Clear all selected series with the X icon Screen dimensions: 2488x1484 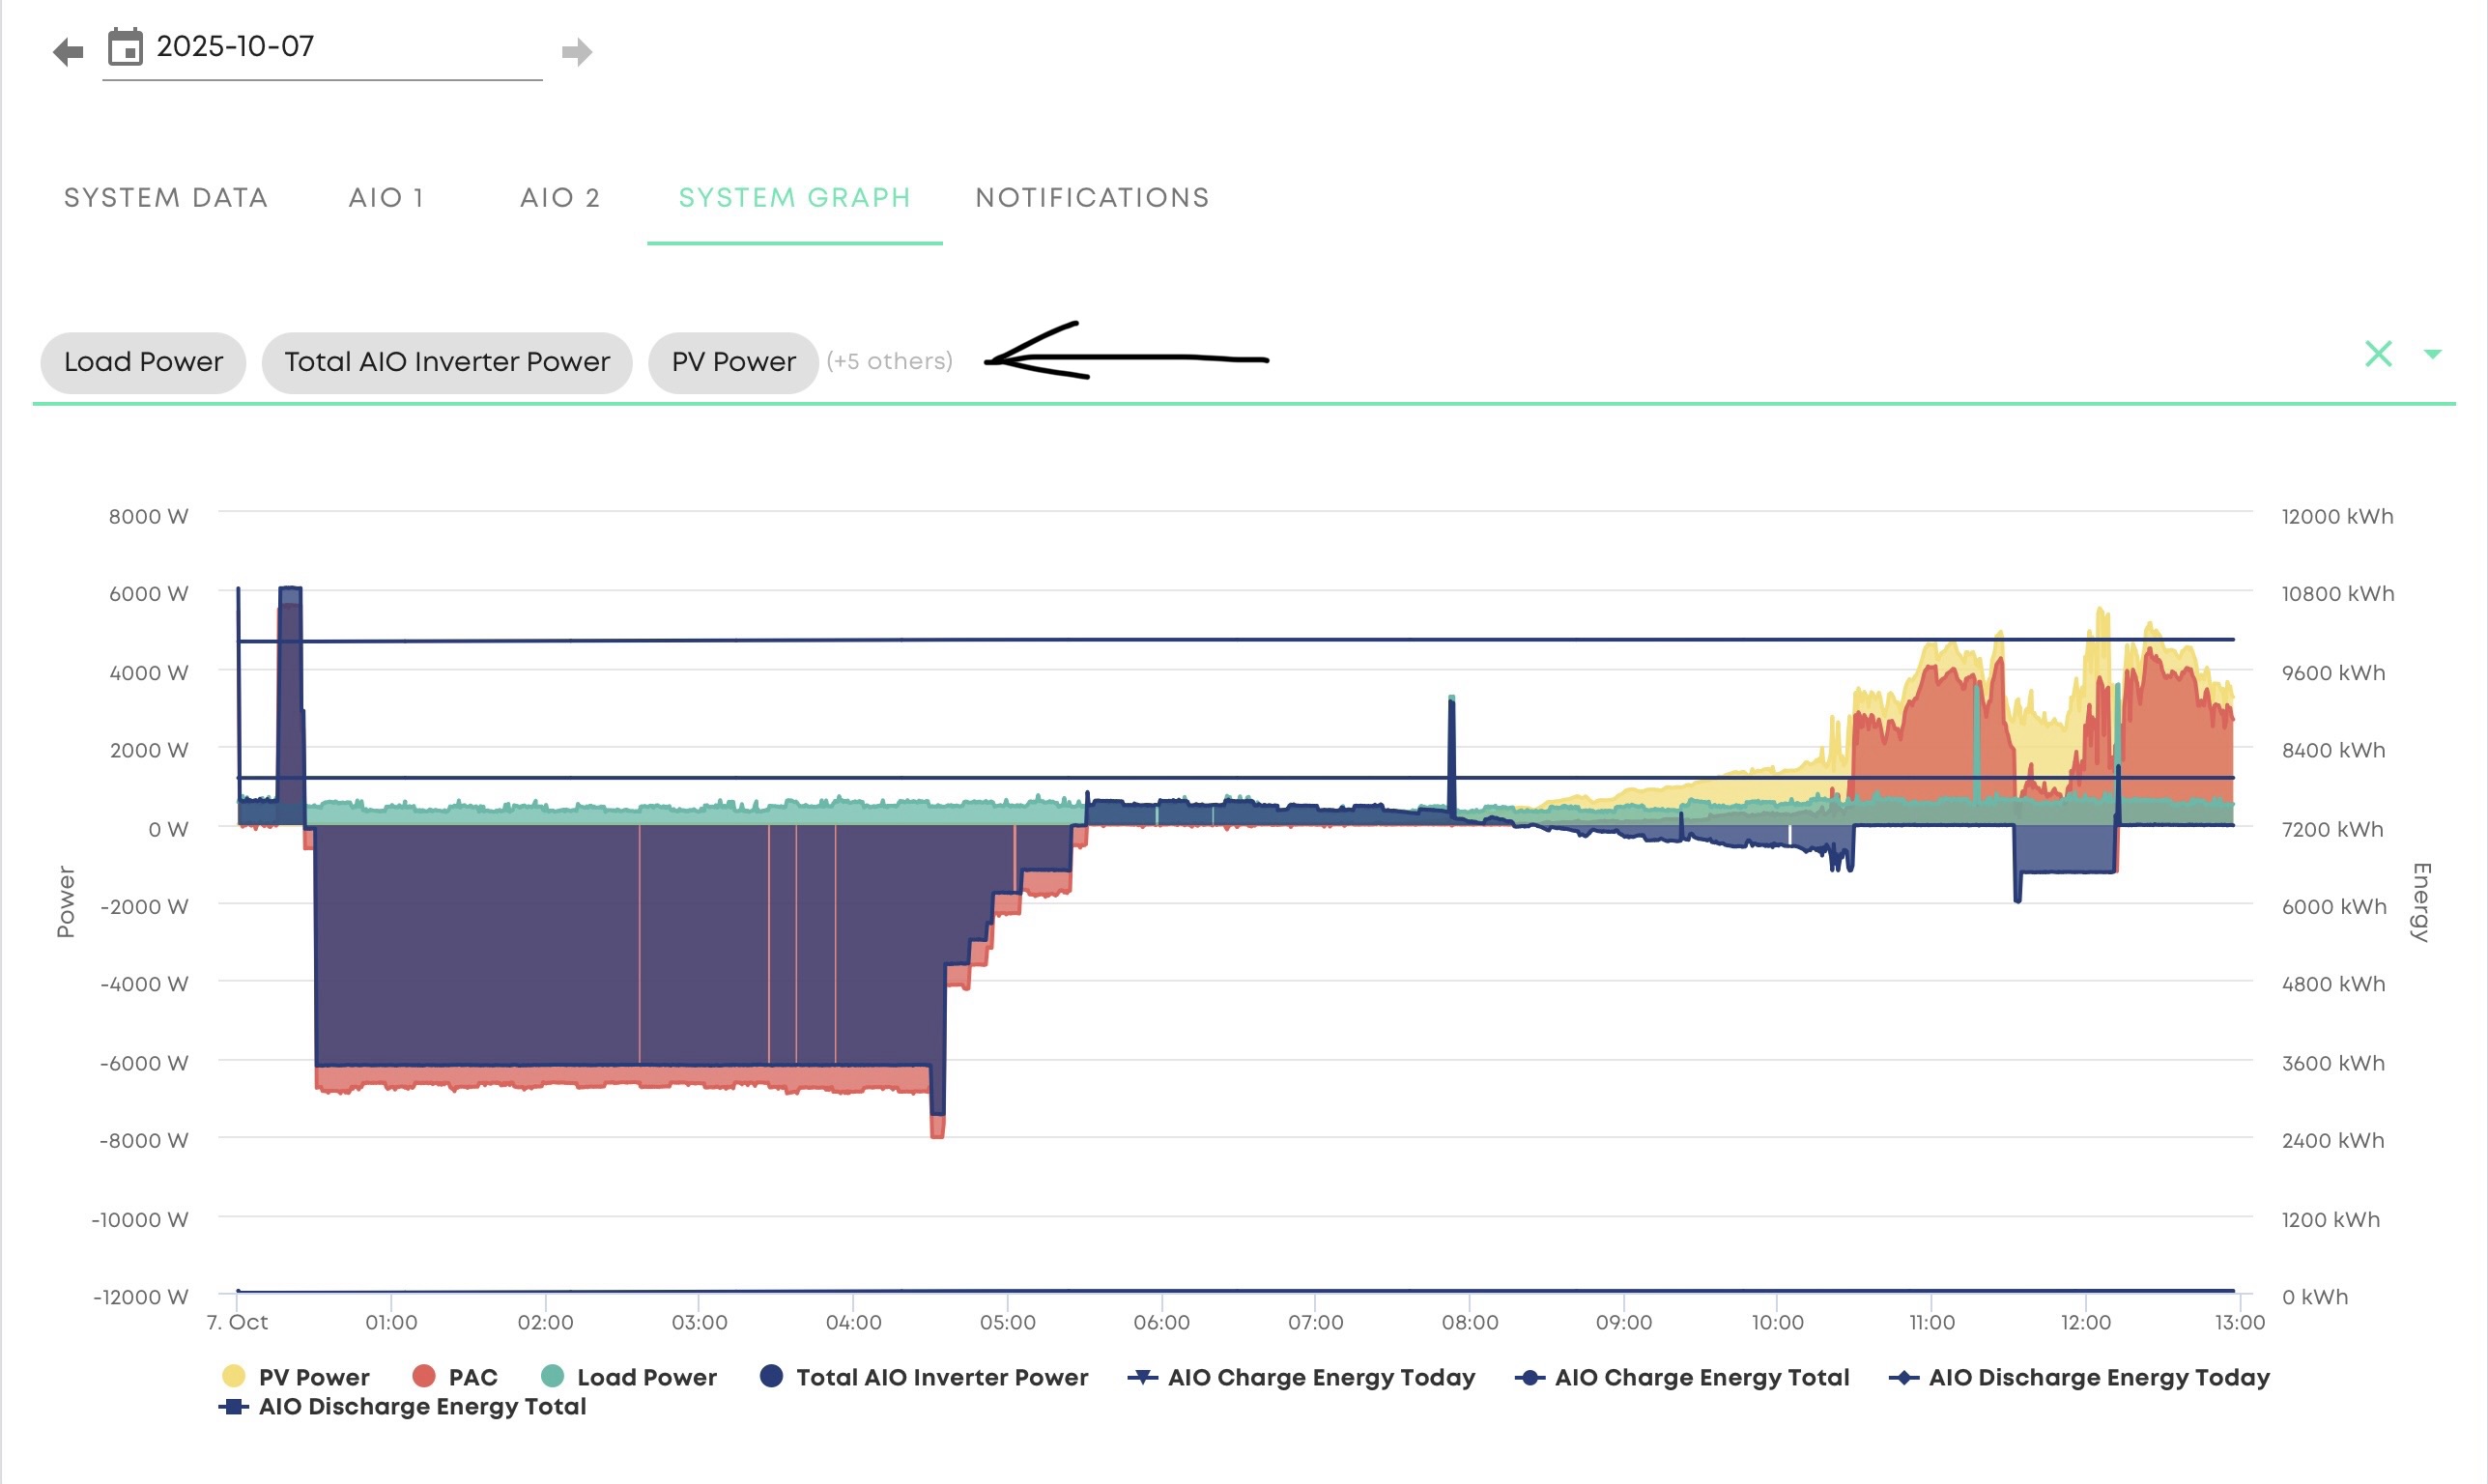(2378, 354)
